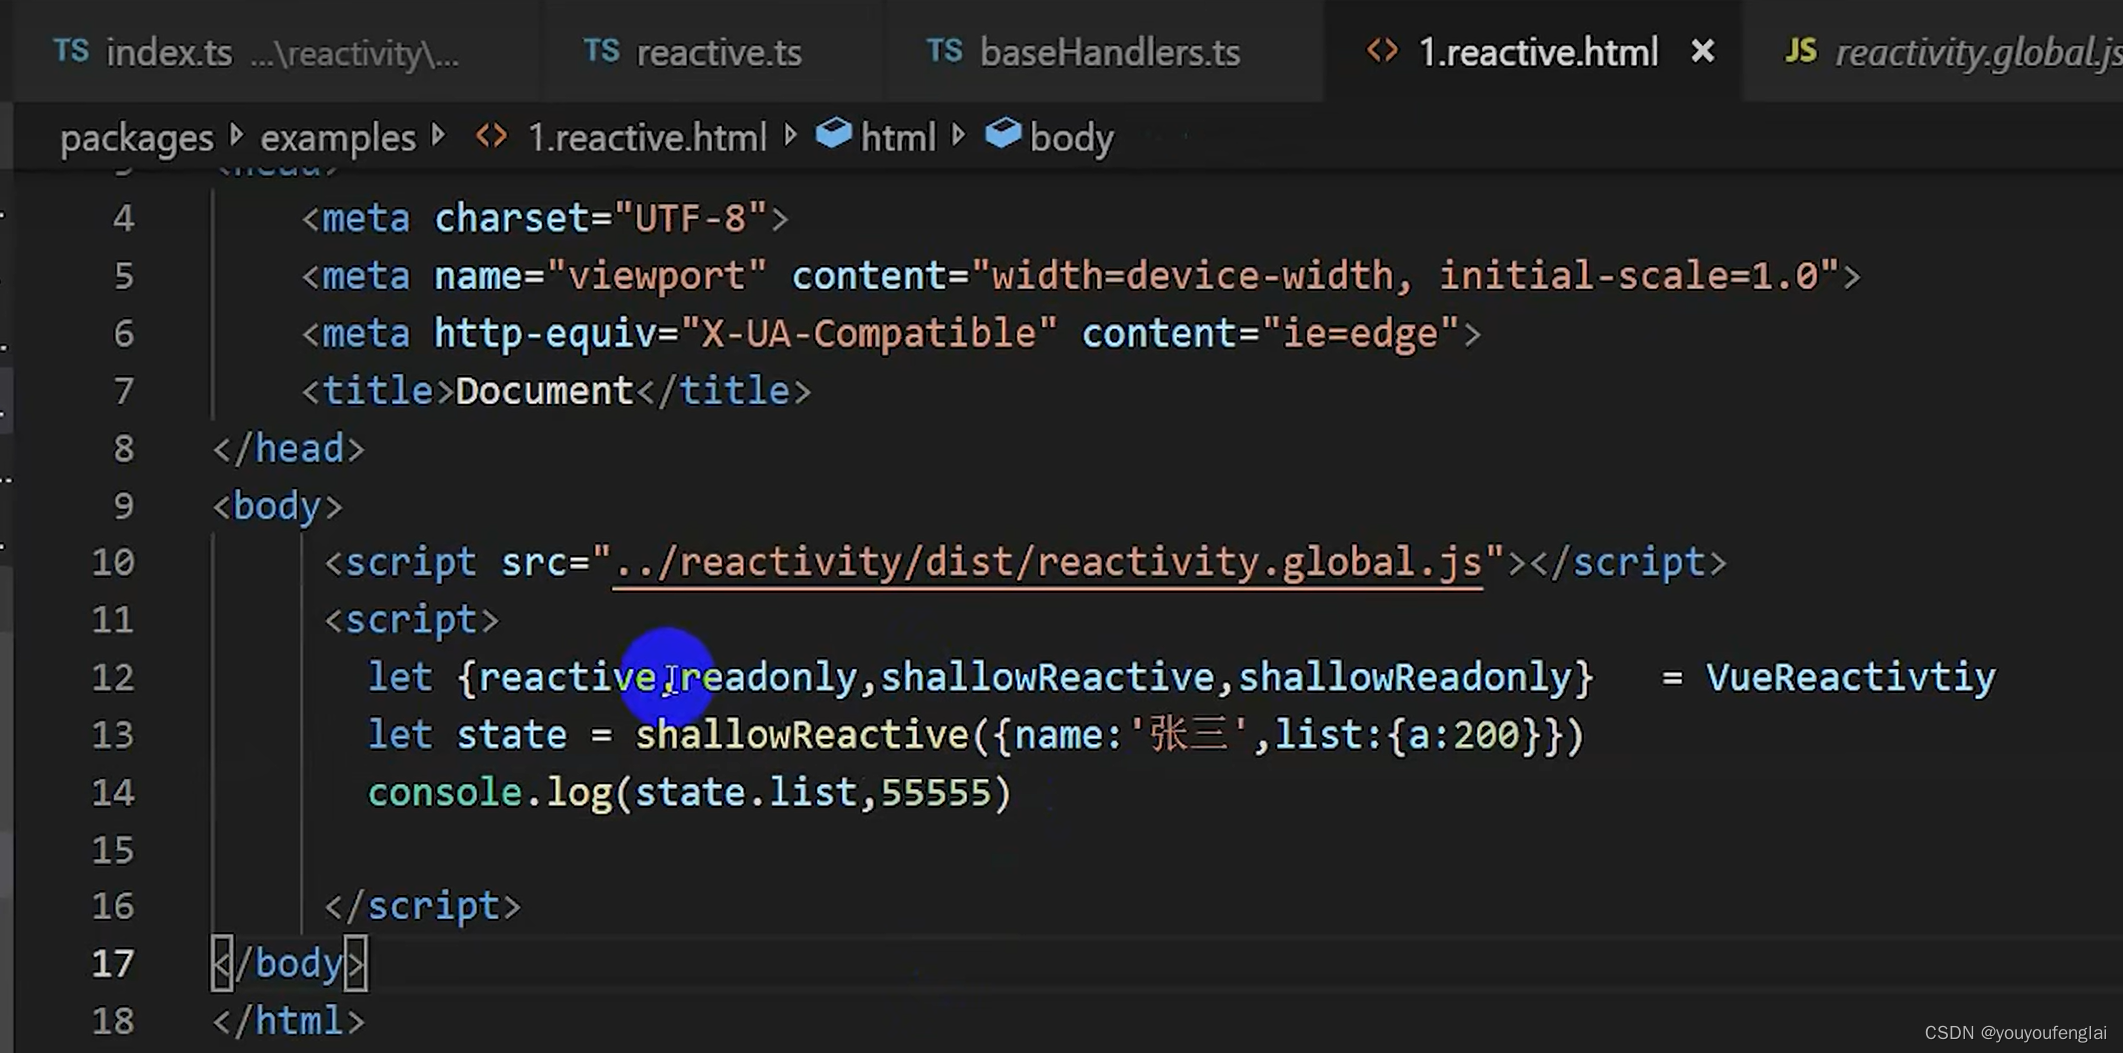Click the '张三' string literal

(x=1188, y=735)
